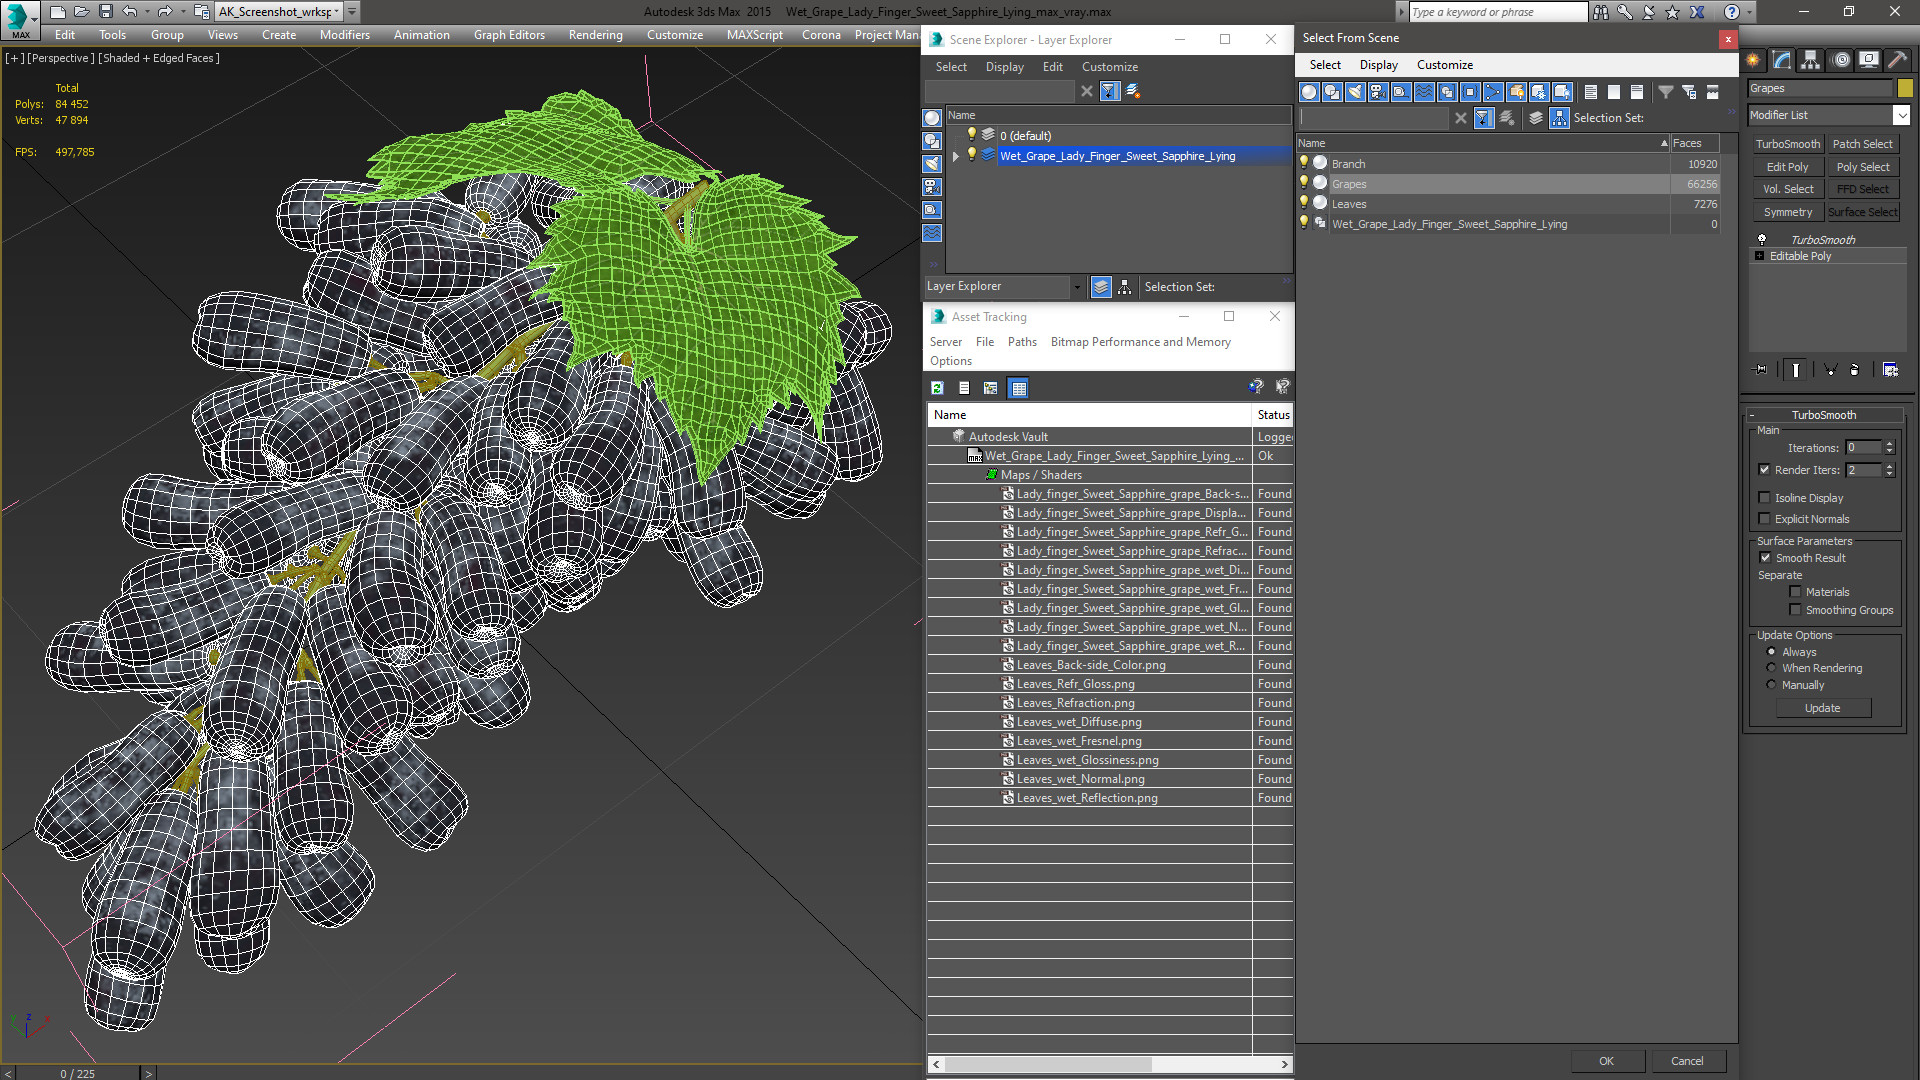
Task: Click the Edit Poly modifier button
Action: point(1787,167)
